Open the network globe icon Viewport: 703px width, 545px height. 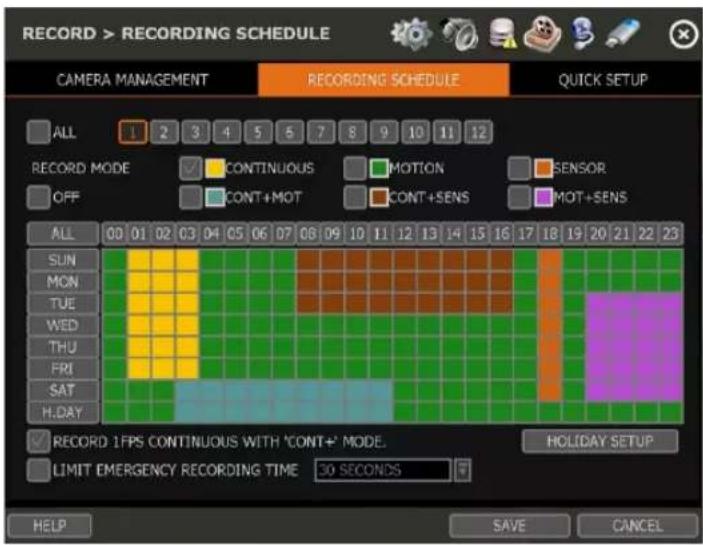583,34
